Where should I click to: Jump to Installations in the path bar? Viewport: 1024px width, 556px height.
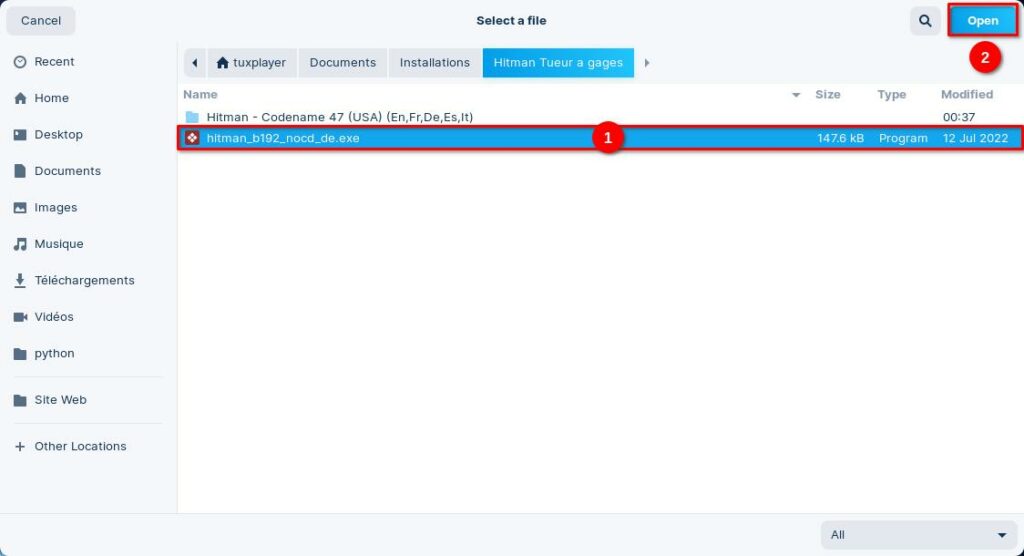pyautogui.click(x=434, y=63)
